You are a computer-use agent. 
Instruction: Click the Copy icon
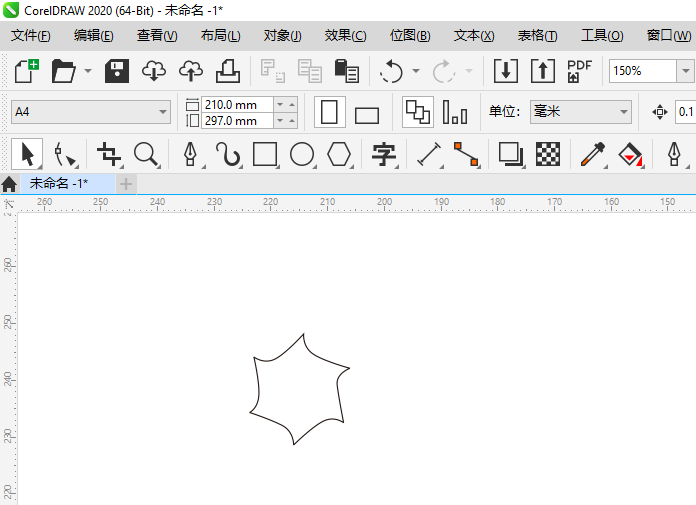pos(310,71)
